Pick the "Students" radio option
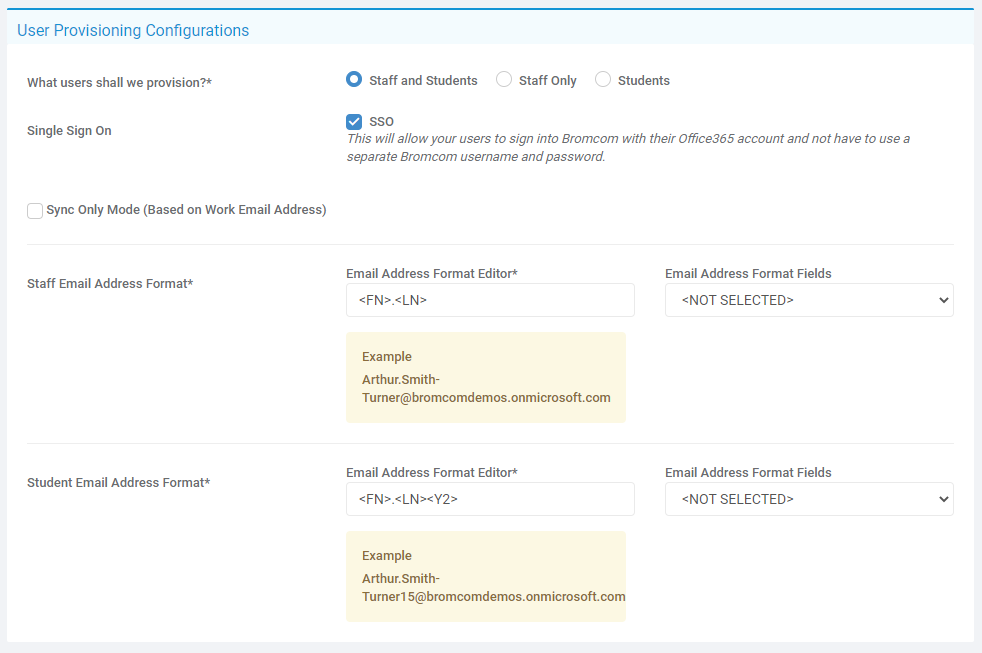 603,80
